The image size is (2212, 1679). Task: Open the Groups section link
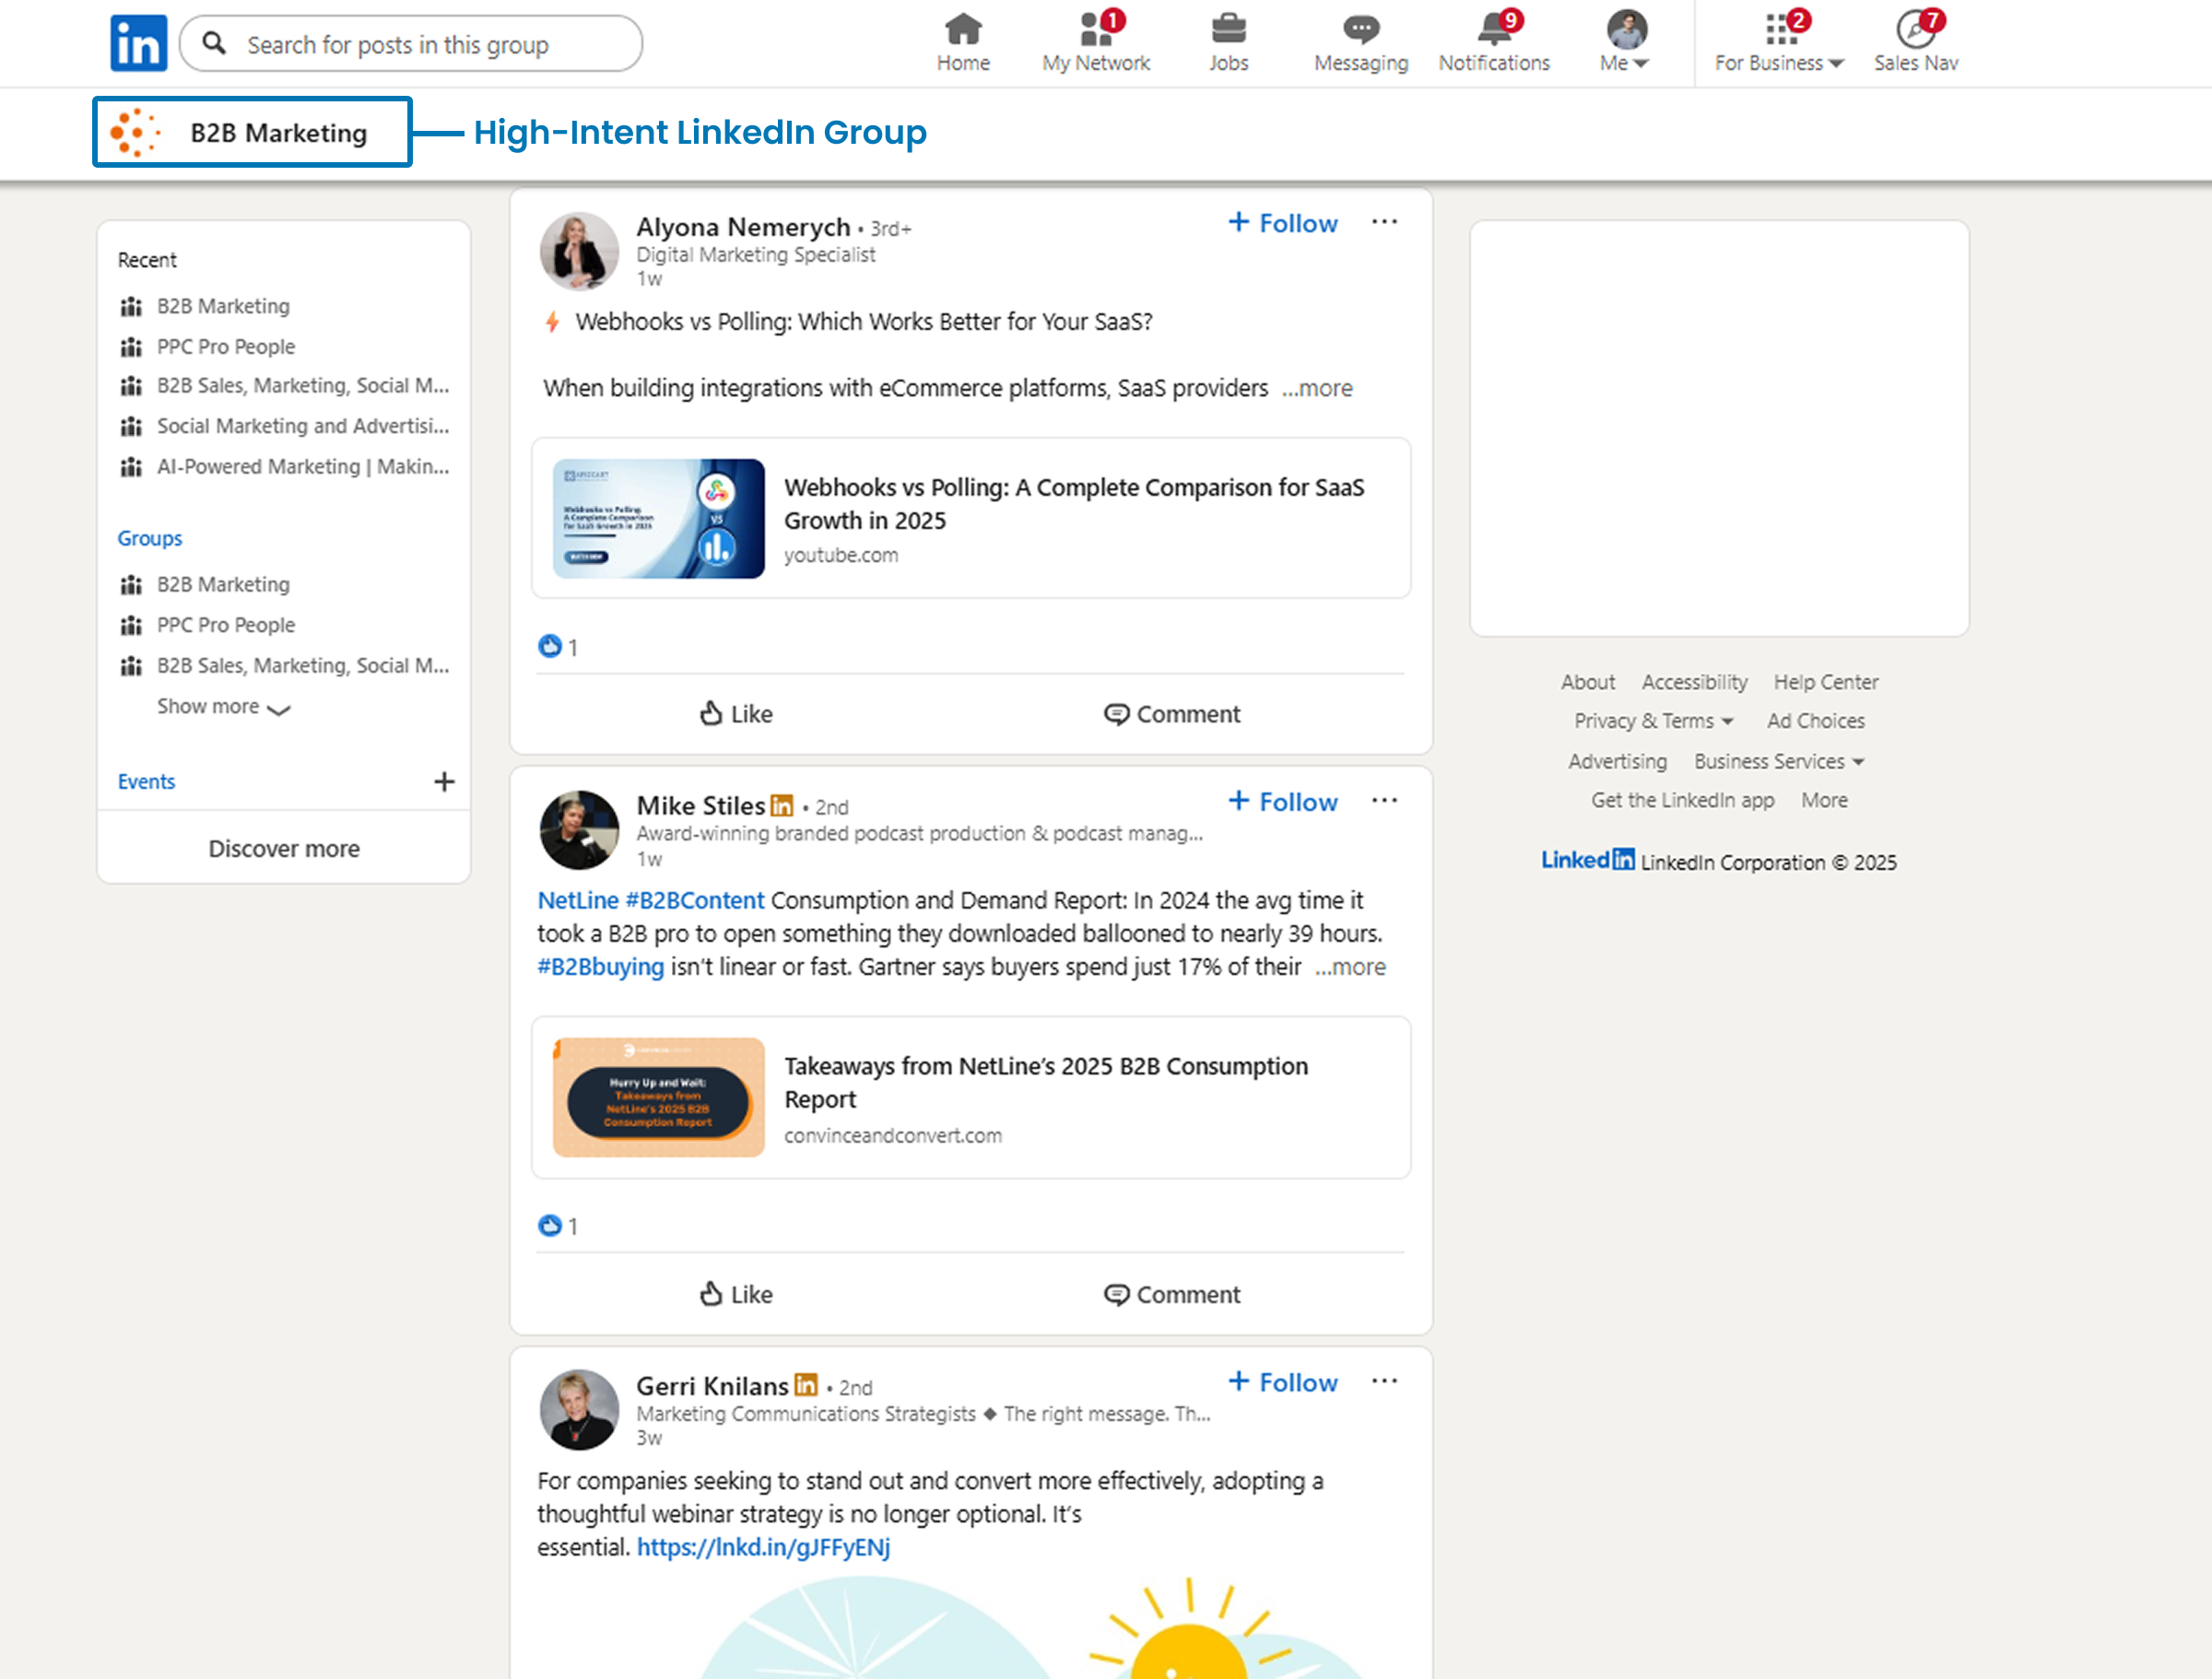click(x=150, y=538)
